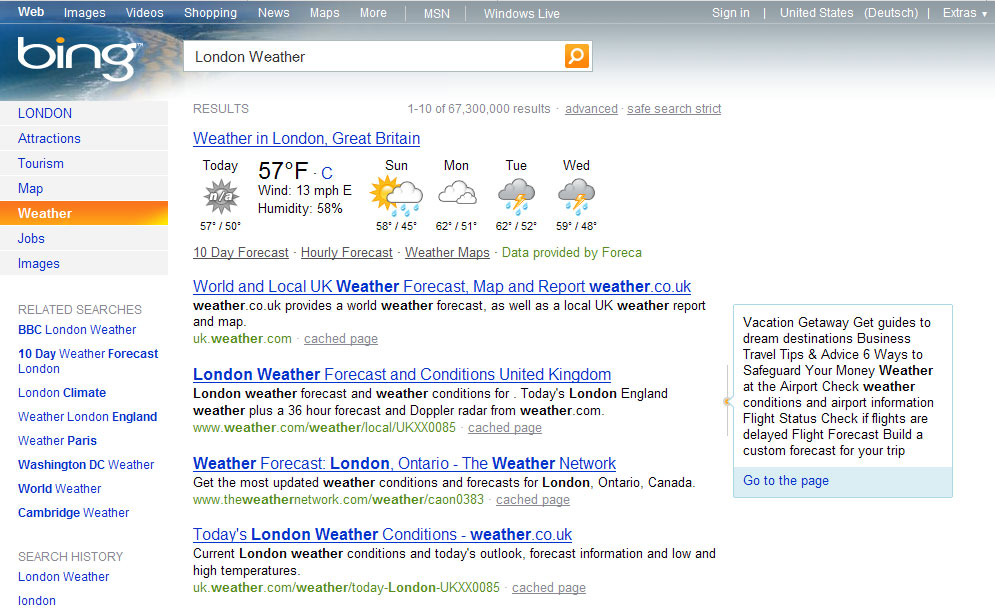995x613 pixels.
Task: Switch temperature units to Celsius
Action: (x=326, y=173)
